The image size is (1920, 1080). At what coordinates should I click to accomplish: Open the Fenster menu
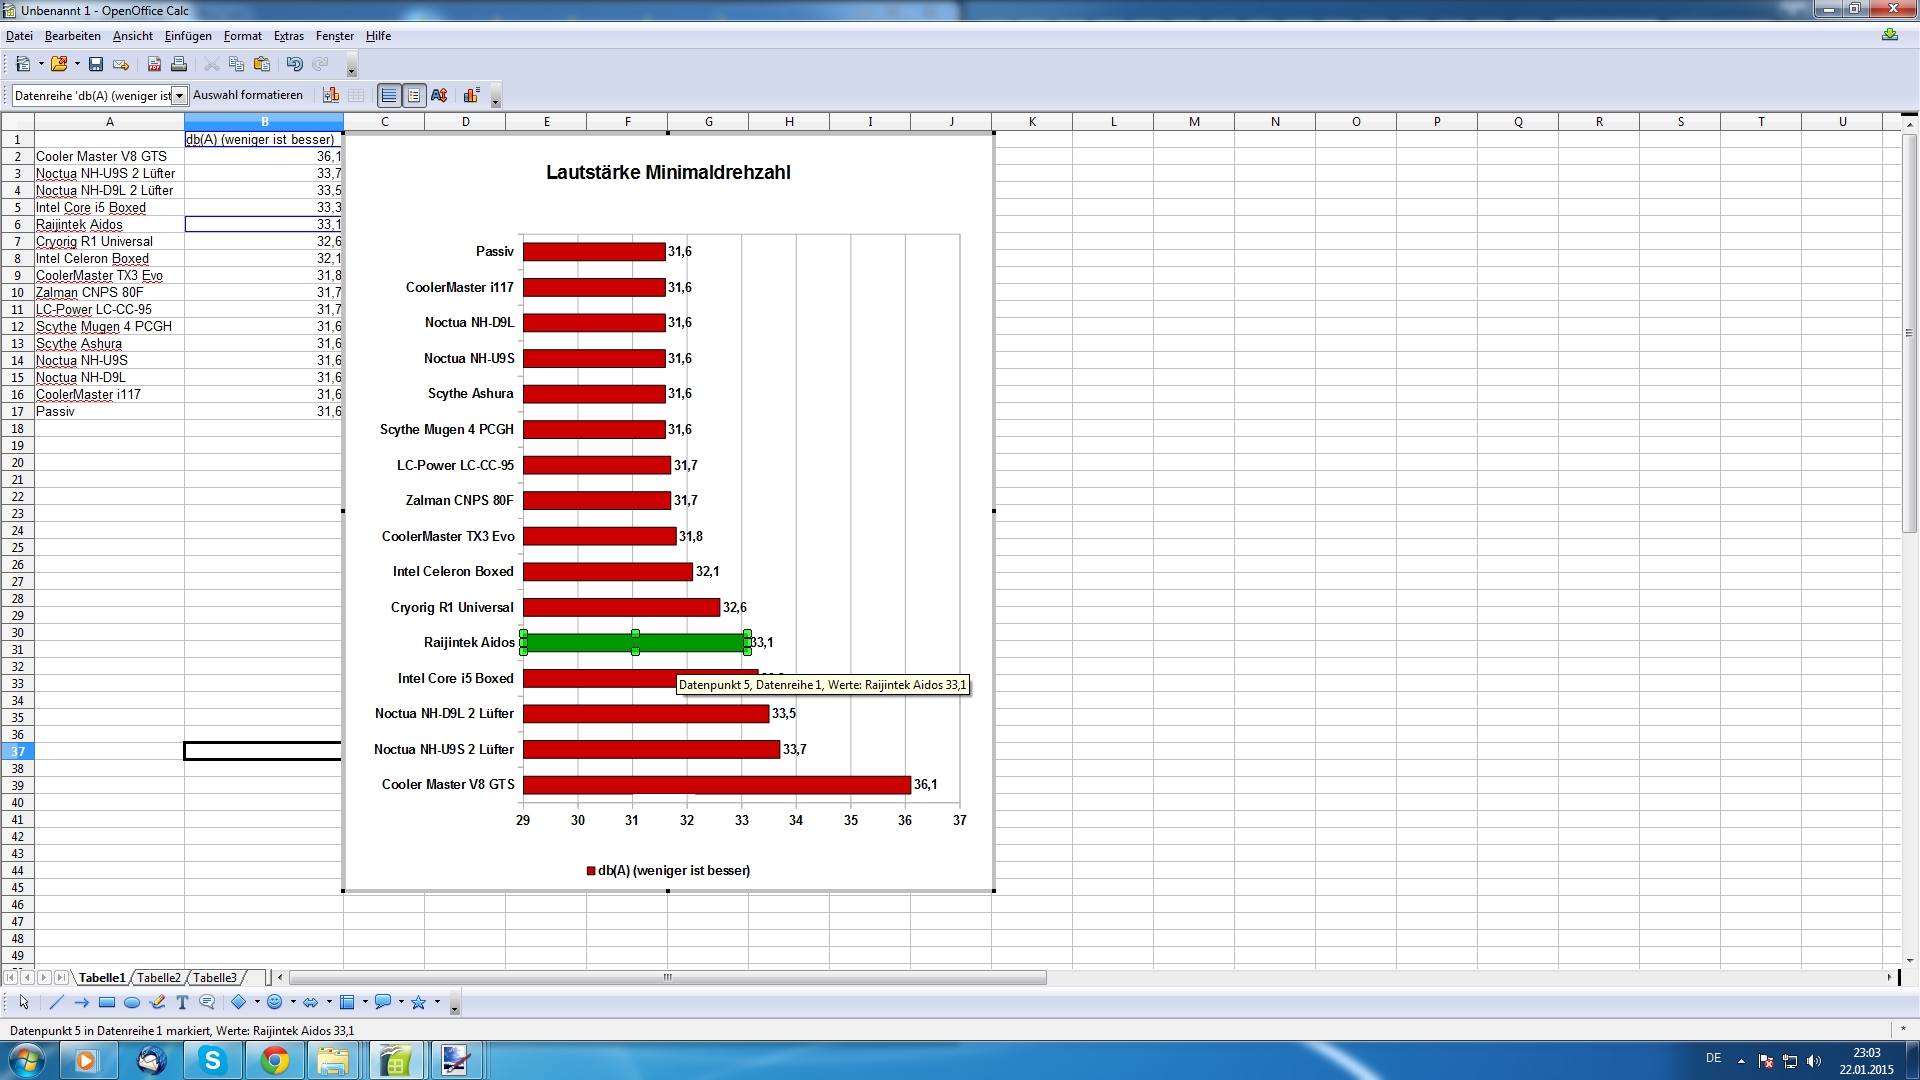coord(335,36)
